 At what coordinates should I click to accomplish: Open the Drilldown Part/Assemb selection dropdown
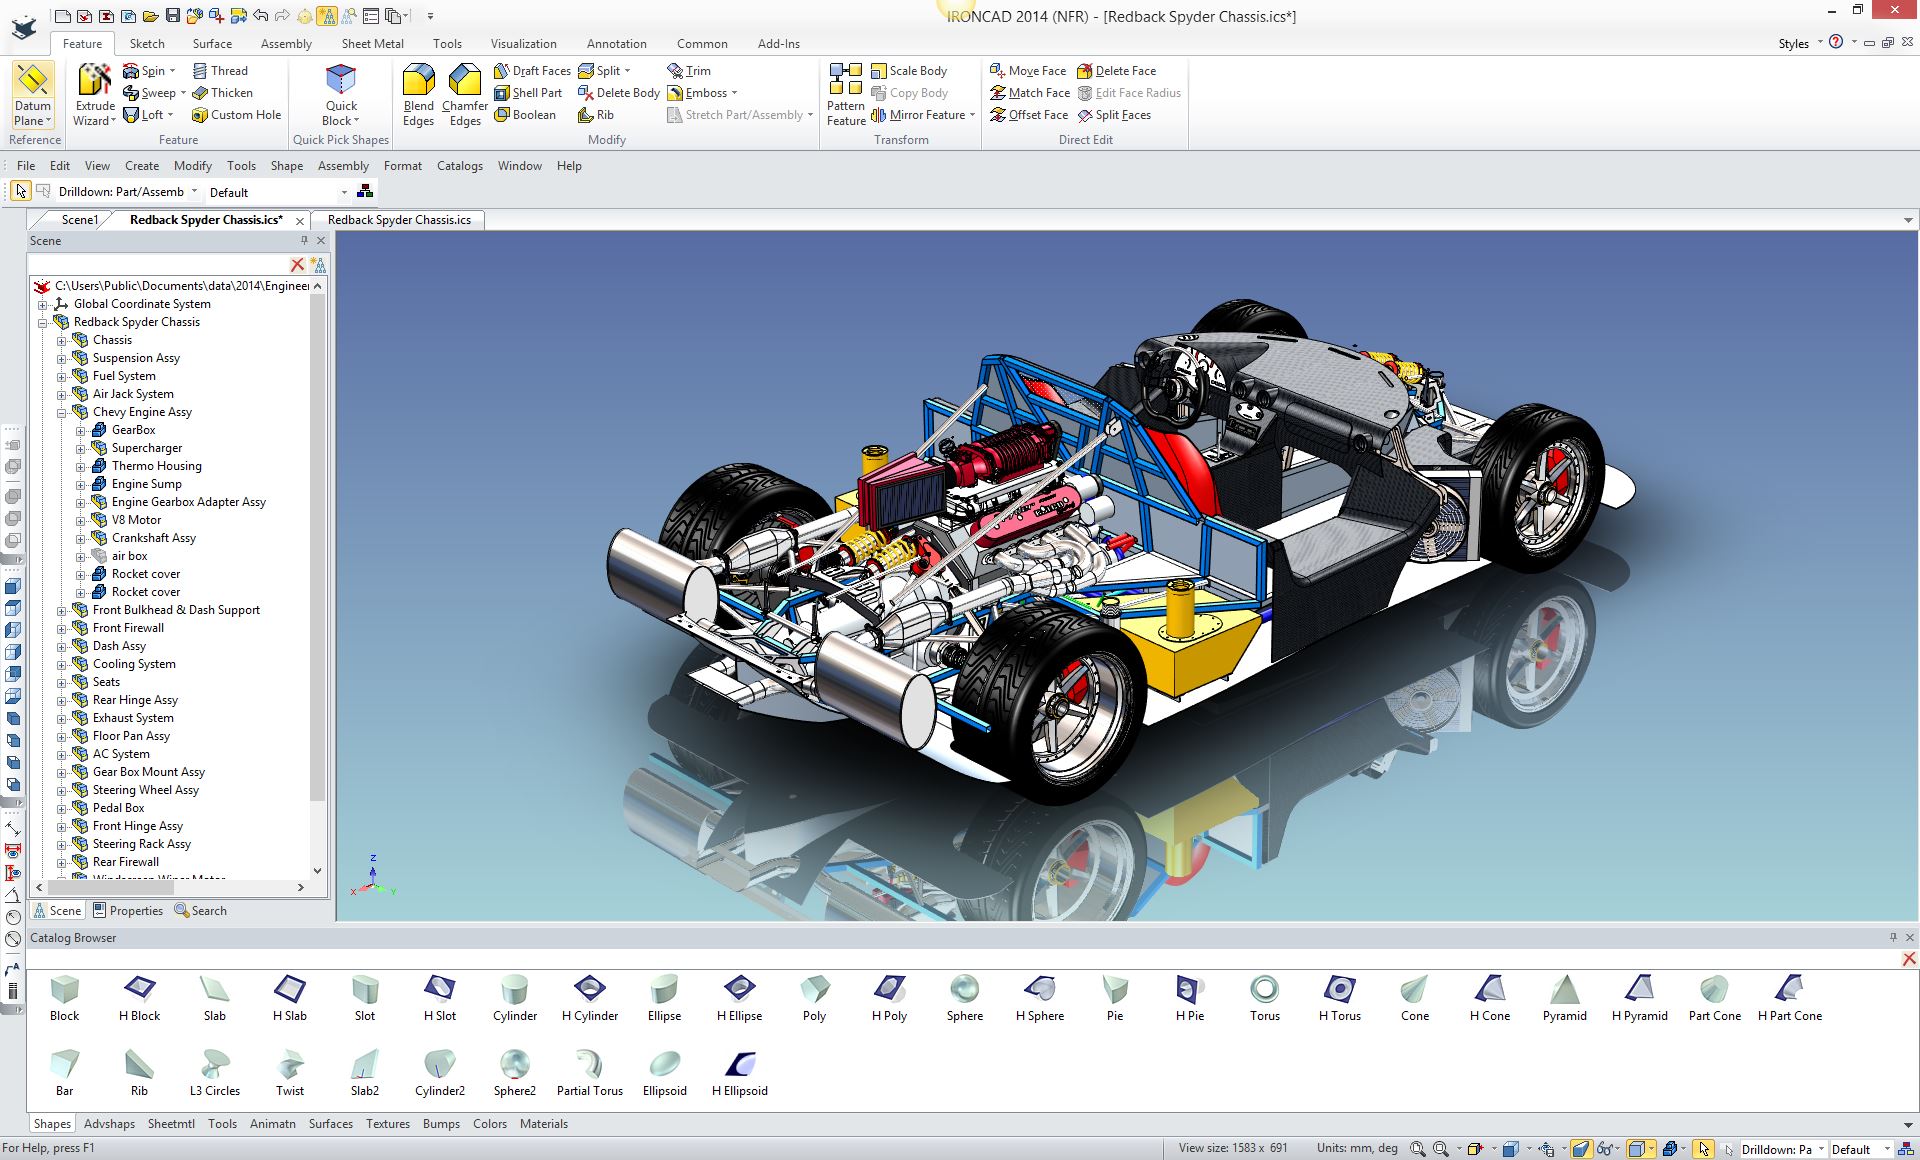point(195,192)
